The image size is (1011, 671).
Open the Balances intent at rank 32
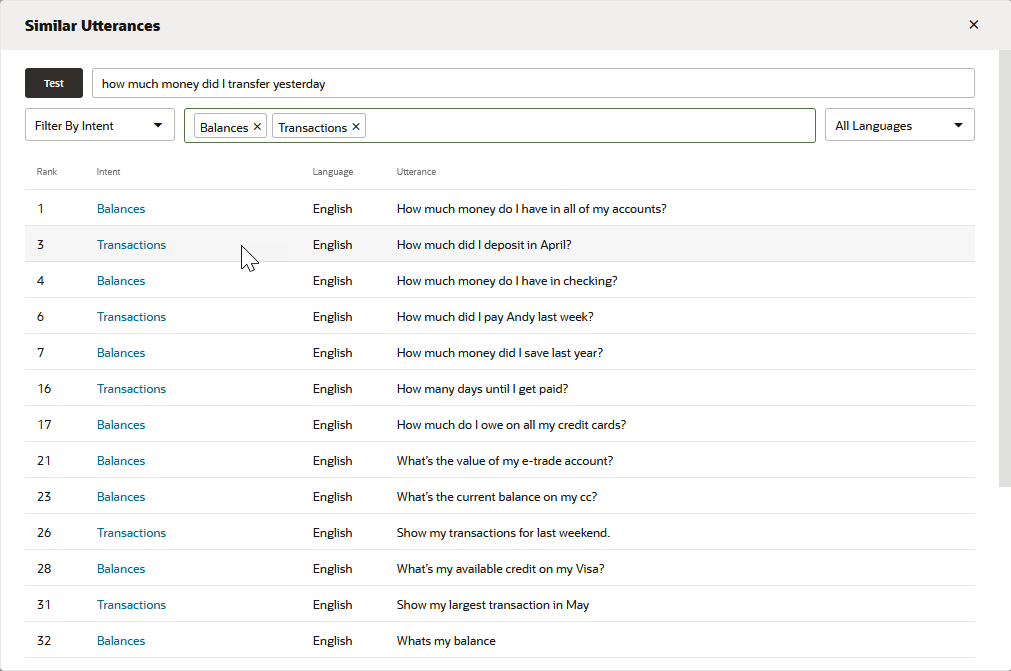coord(121,640)
